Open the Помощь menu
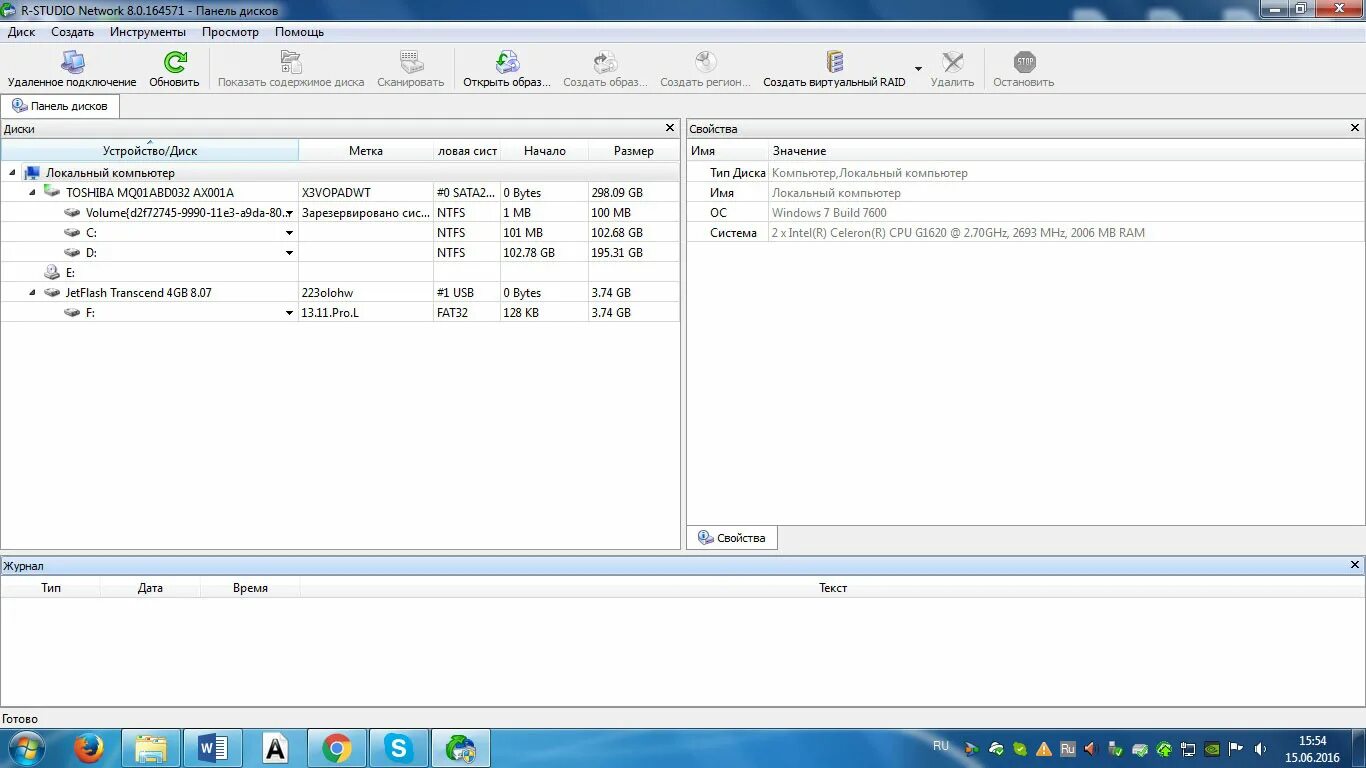1366x768 pixels. [299, 32]
